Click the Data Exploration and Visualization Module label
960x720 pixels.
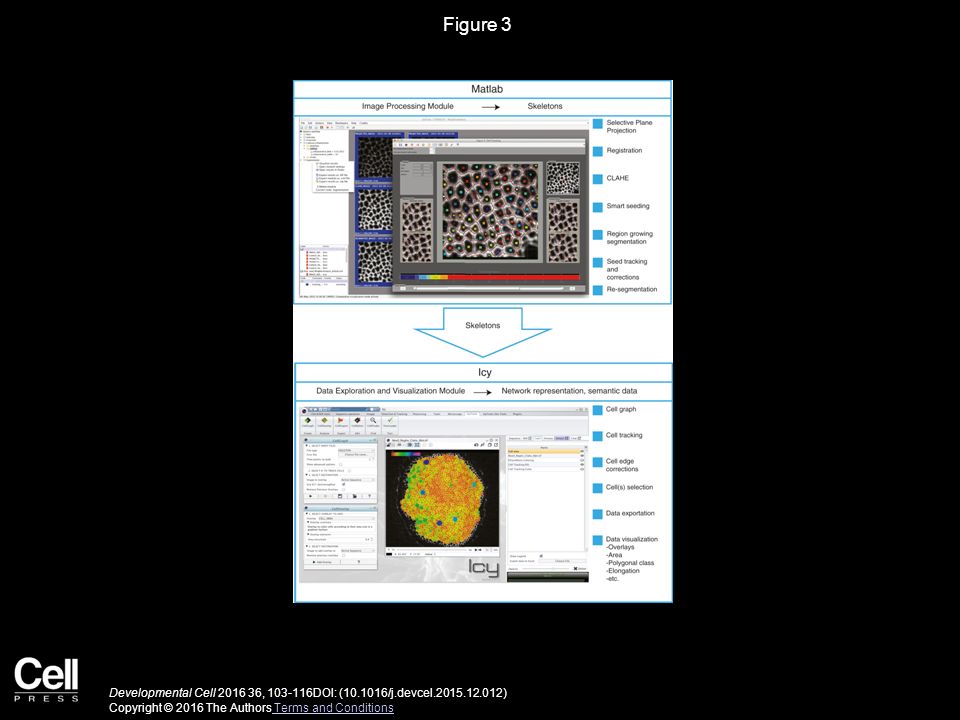pyautogui.click(x=391, y=391)
